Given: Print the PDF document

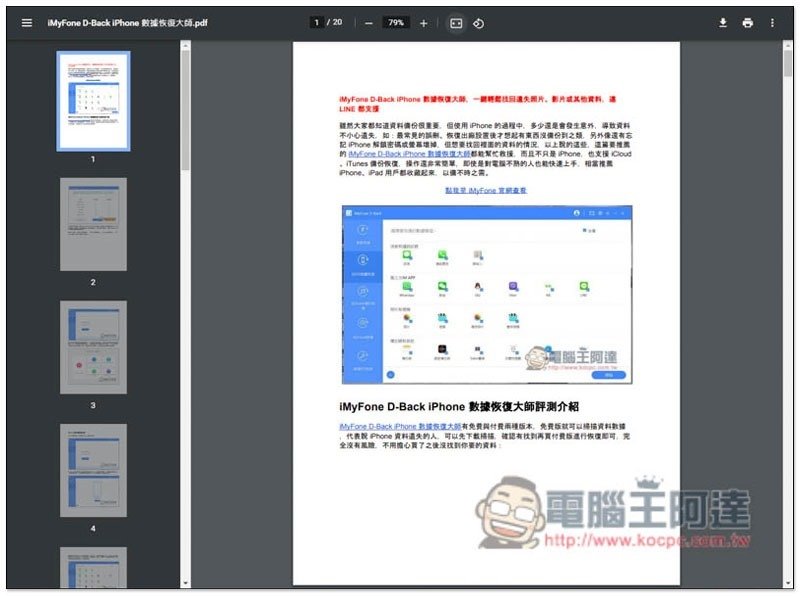Looking at the screenshot, I should pyautogui.click(x=747, y=23).
